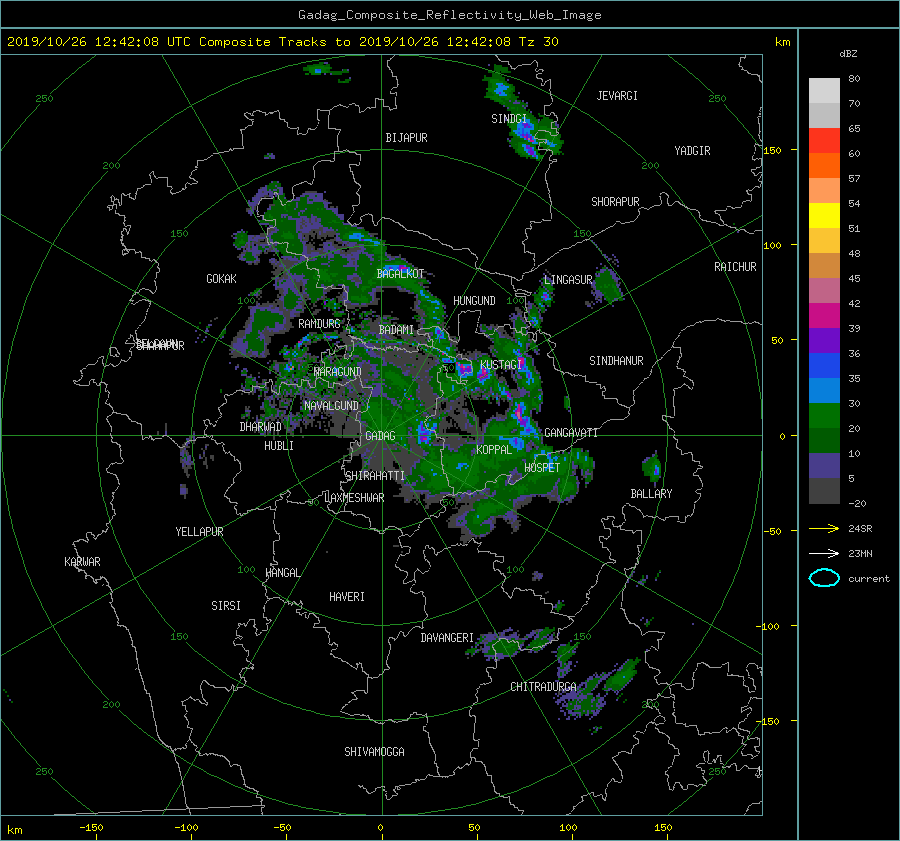Click the RAMDURG city label
This screenshot has height=841, width=900.
pos(319,324)
